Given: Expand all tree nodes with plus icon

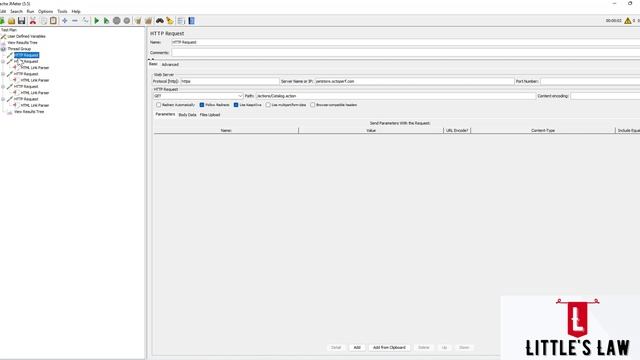Looking at the screenshot, I should coord(64,21).
